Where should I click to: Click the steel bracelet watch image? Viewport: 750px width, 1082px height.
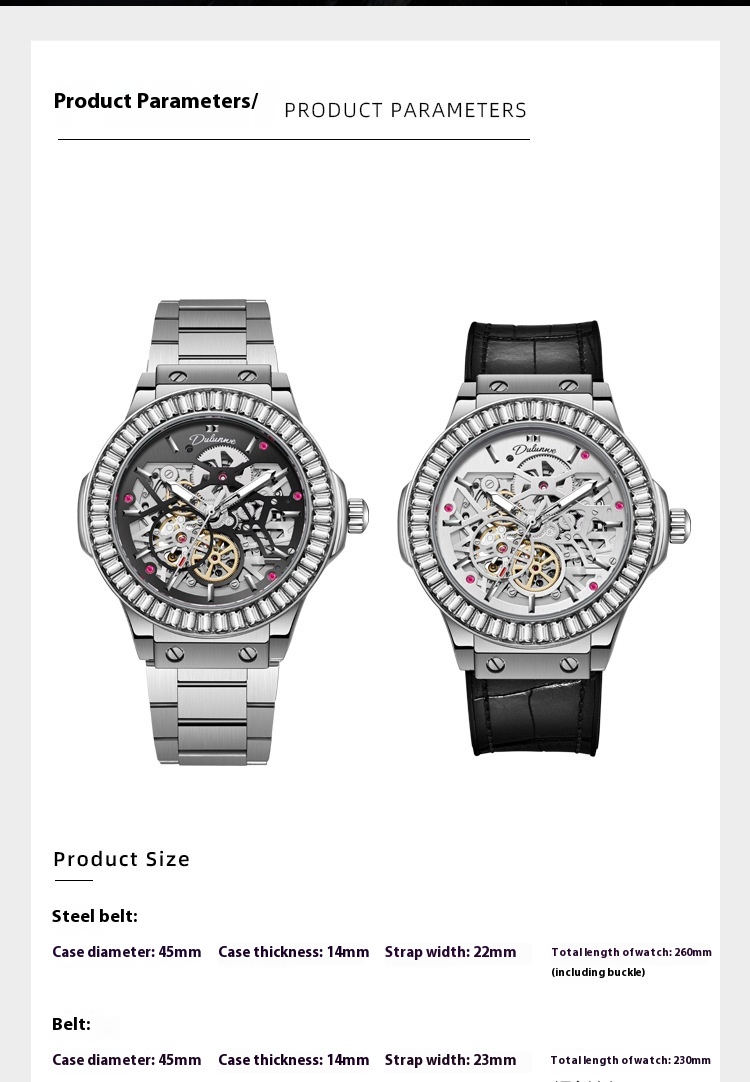223,532
